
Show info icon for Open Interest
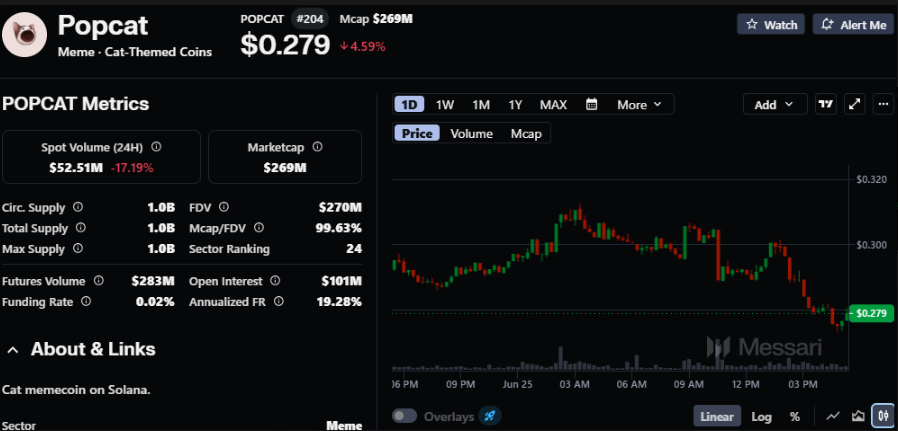pos(275,280)
